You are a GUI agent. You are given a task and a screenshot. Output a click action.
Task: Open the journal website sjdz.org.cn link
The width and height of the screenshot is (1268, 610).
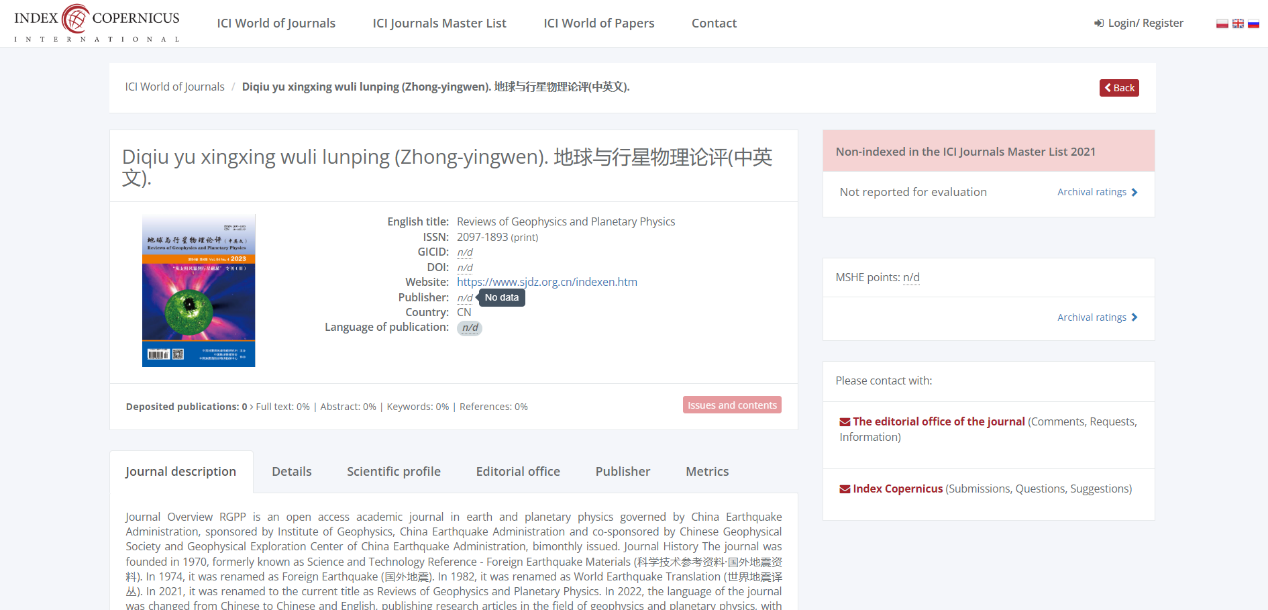[547, 282]
